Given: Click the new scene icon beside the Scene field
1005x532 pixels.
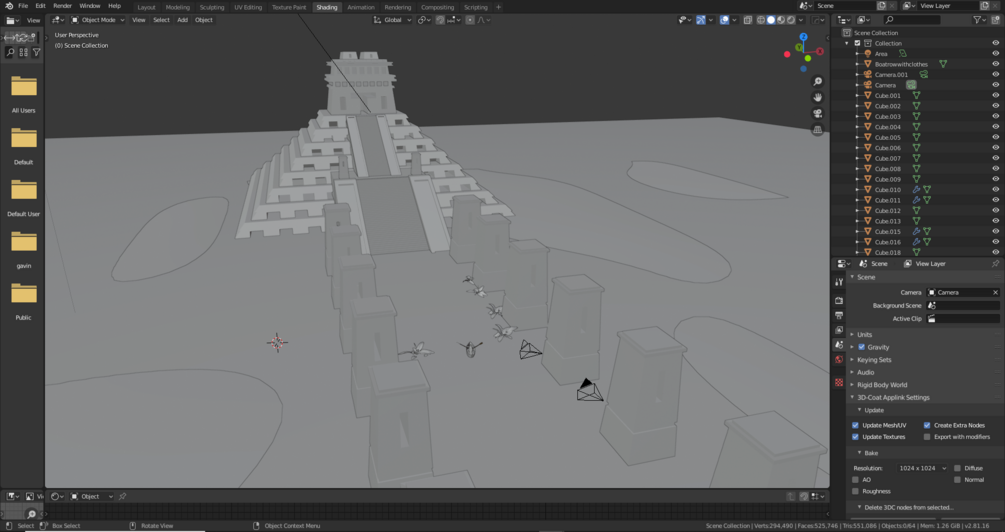Looking at the screenshot, I should tap(881, 6).
